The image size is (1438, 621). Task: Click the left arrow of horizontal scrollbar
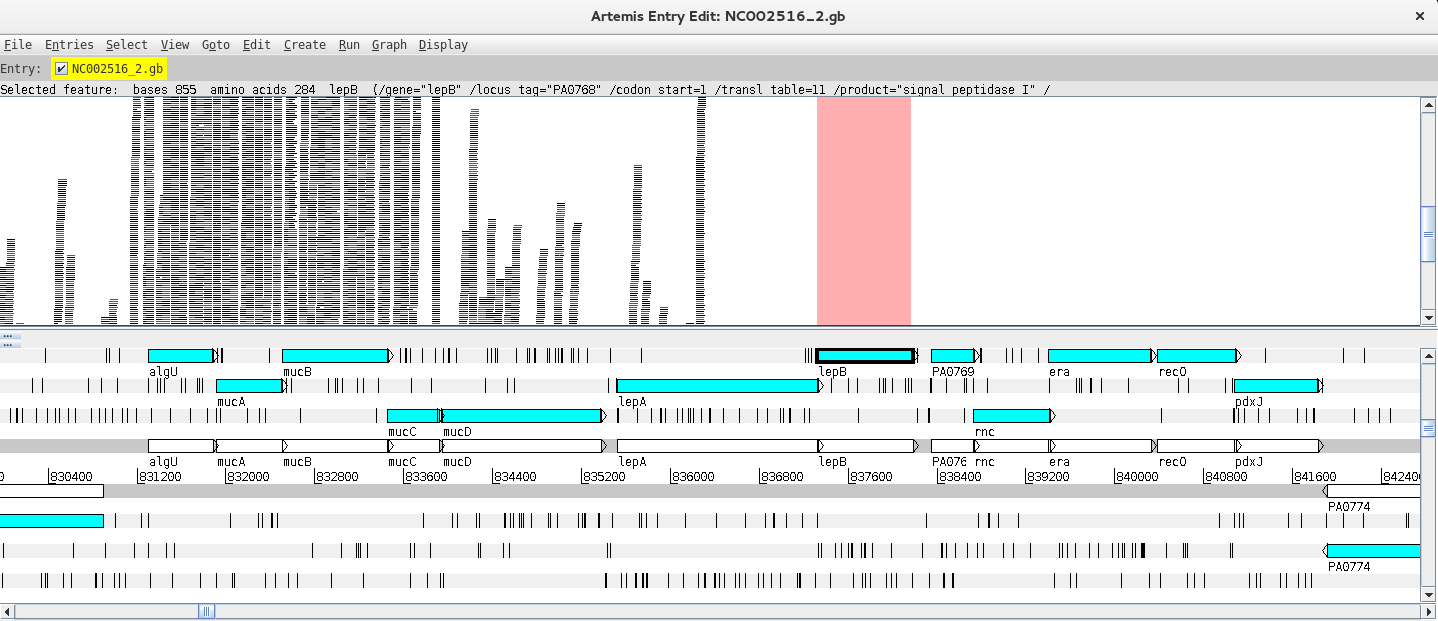(x=7, y=611)
